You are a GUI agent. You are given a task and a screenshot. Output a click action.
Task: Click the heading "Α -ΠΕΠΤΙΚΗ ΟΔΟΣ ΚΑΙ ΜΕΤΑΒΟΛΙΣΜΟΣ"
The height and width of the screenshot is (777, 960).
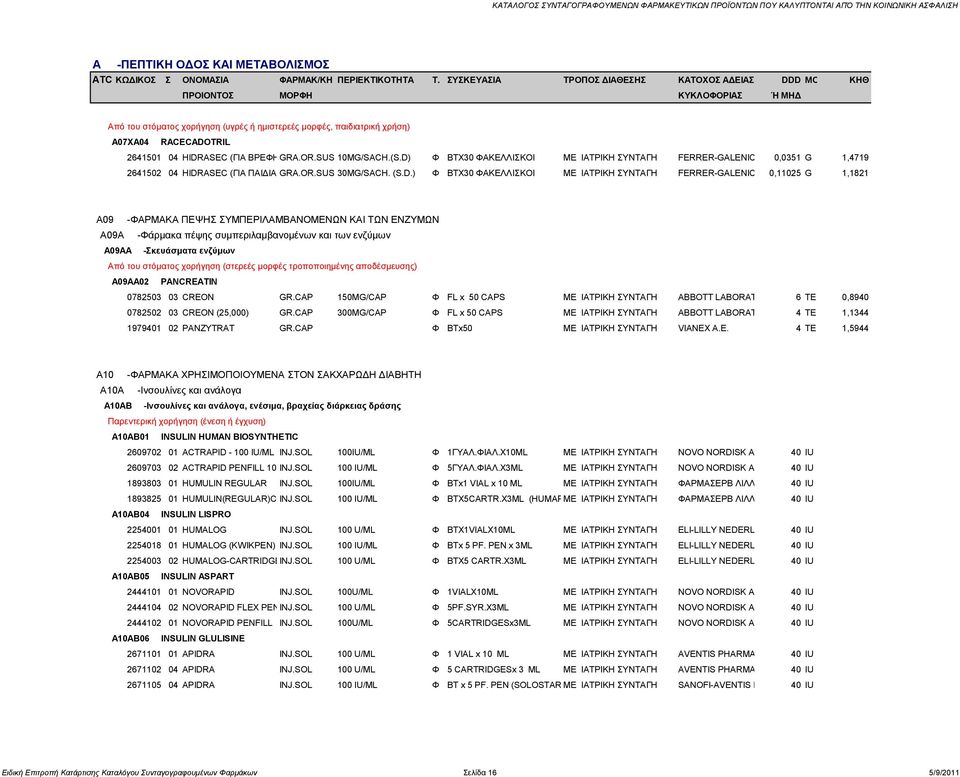(211, 64)
